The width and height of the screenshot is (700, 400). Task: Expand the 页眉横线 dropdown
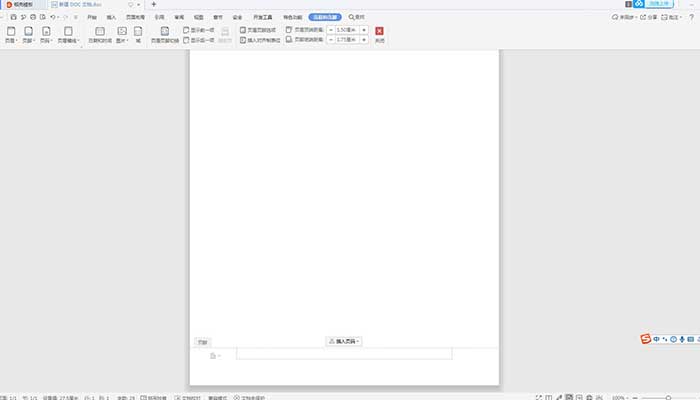(x=70, y=34)
